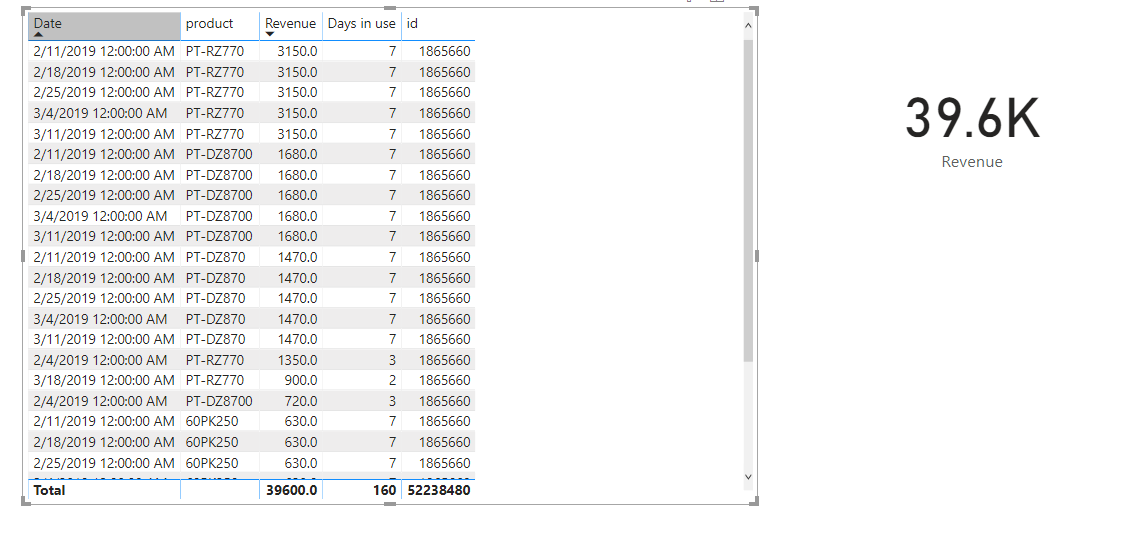Click the vertical scrollbar thumb of the table

click(x=748, y=201)
